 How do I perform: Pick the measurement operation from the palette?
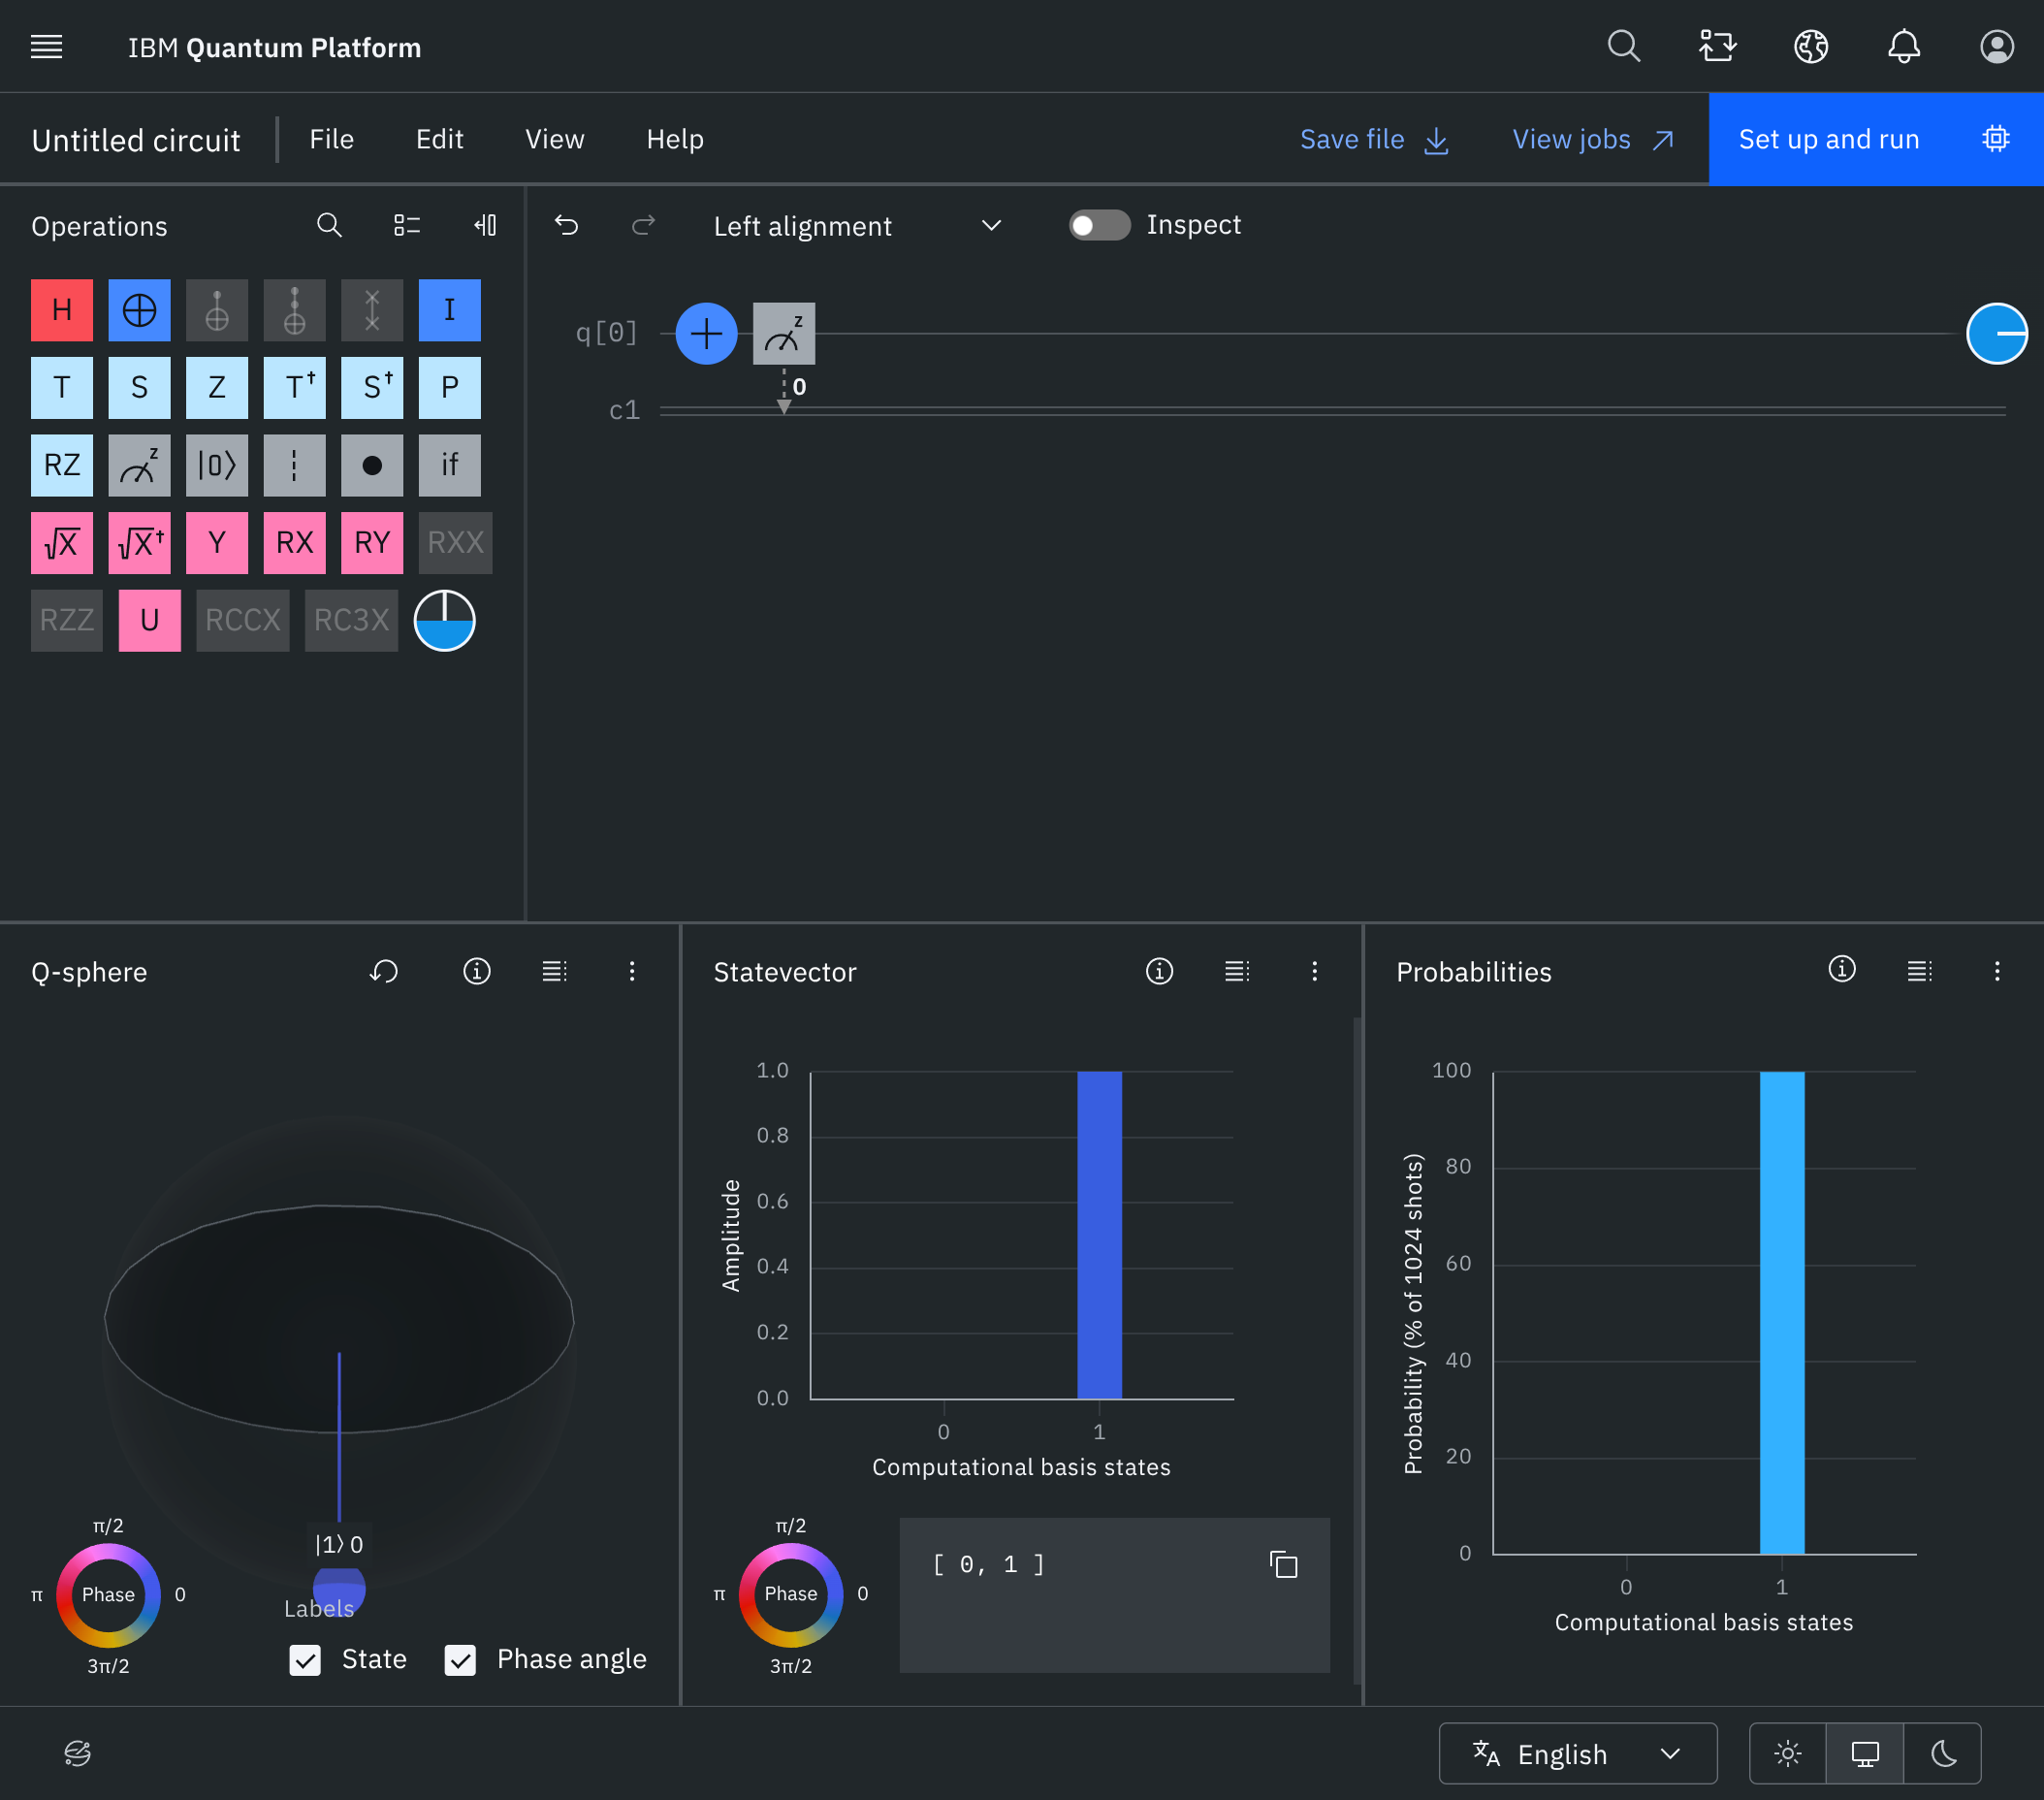coord(139,465)
